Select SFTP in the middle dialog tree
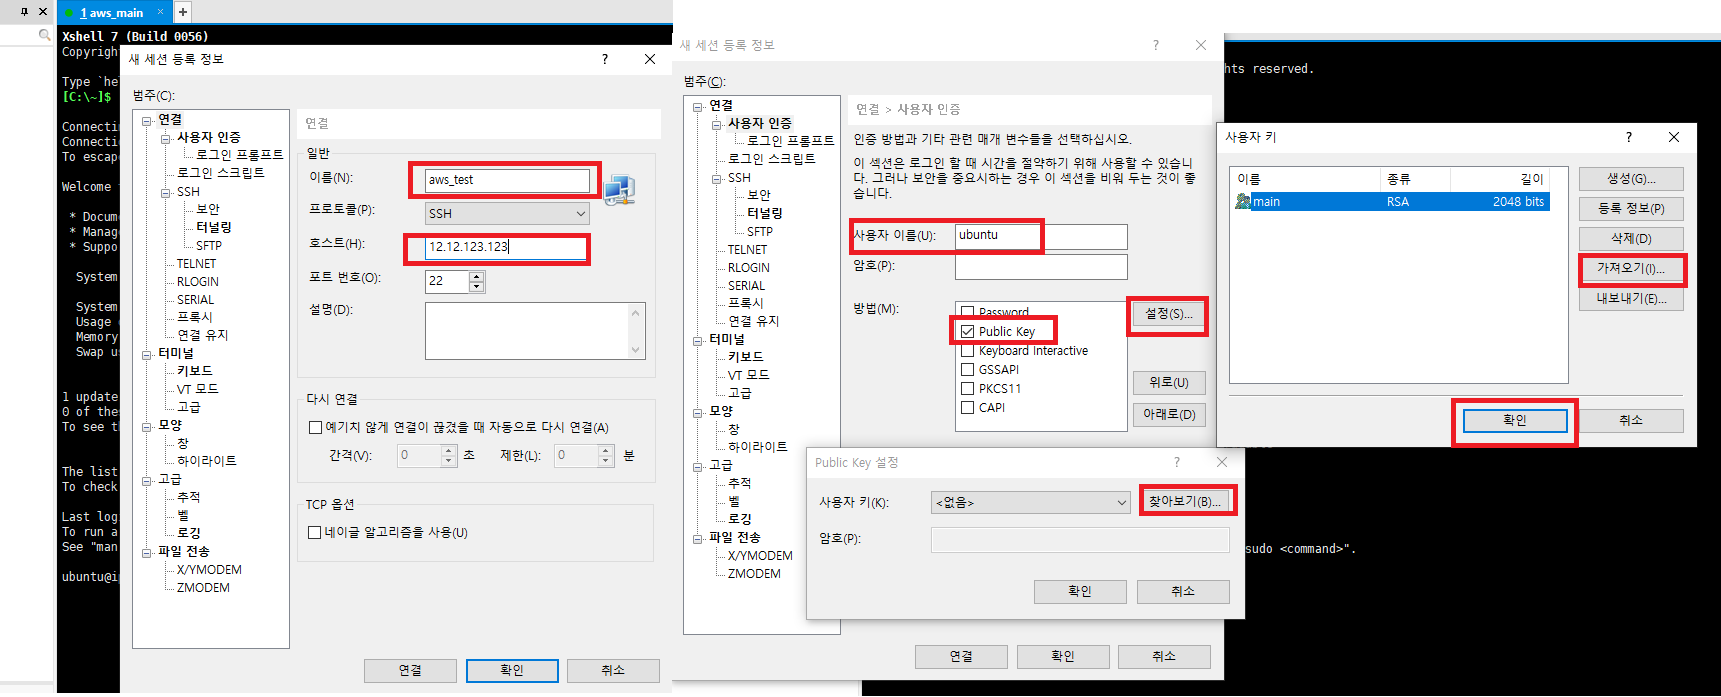The height and width of the screenshot is (697, 1721). tap(760, 231)
